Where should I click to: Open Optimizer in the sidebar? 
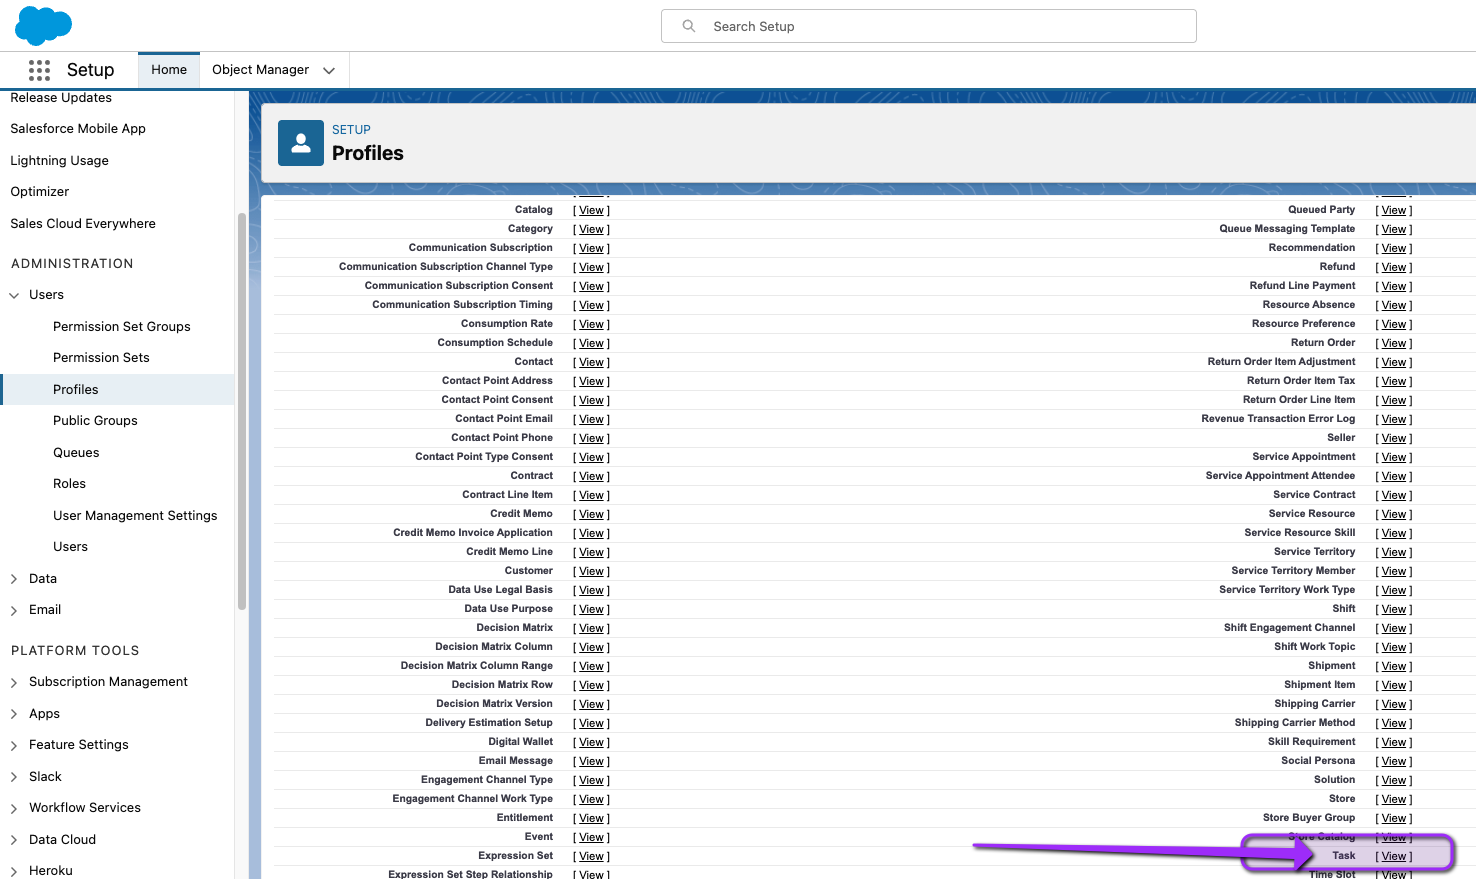coord(40,192)
